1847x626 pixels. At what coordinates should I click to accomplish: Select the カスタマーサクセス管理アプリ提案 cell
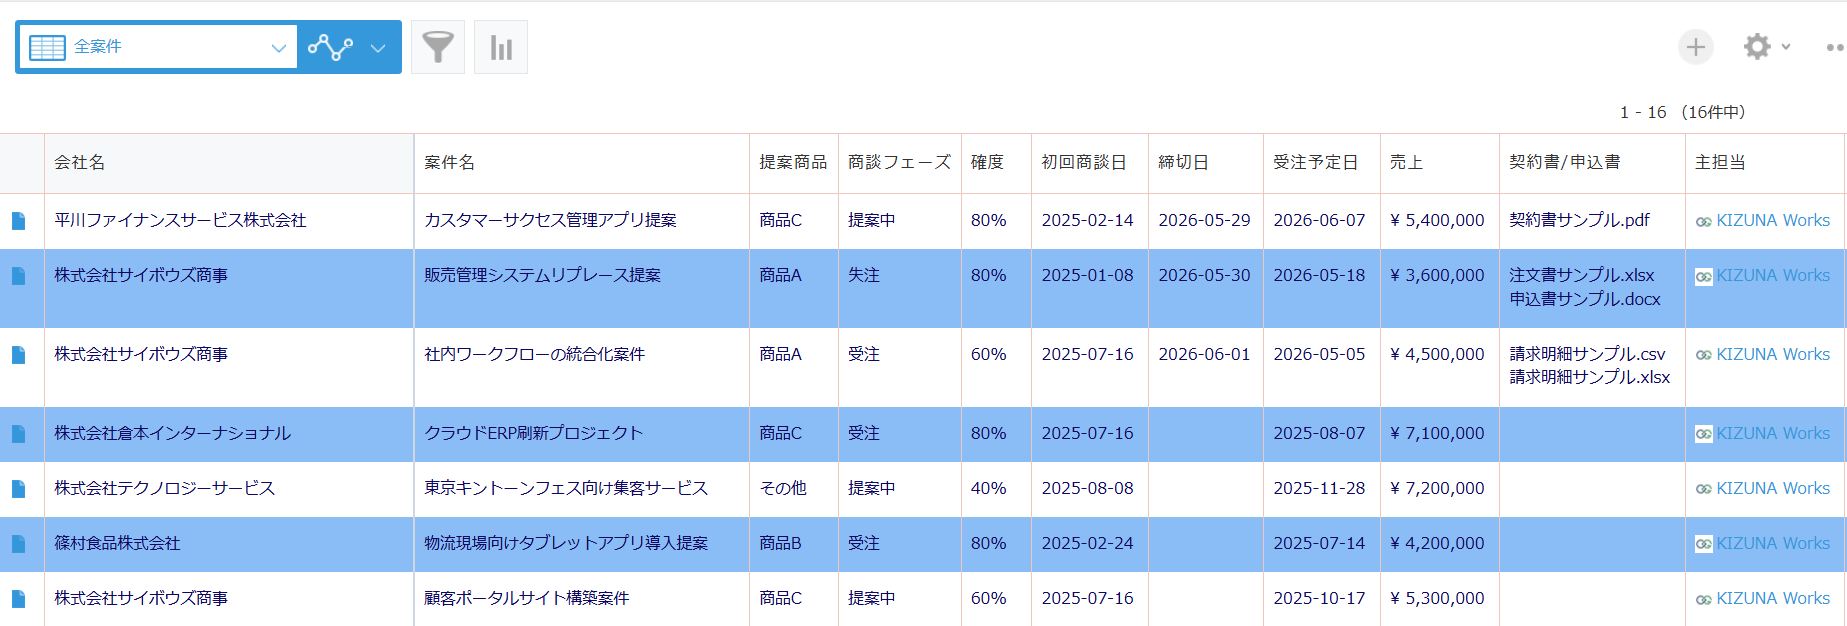pos(582,221)
